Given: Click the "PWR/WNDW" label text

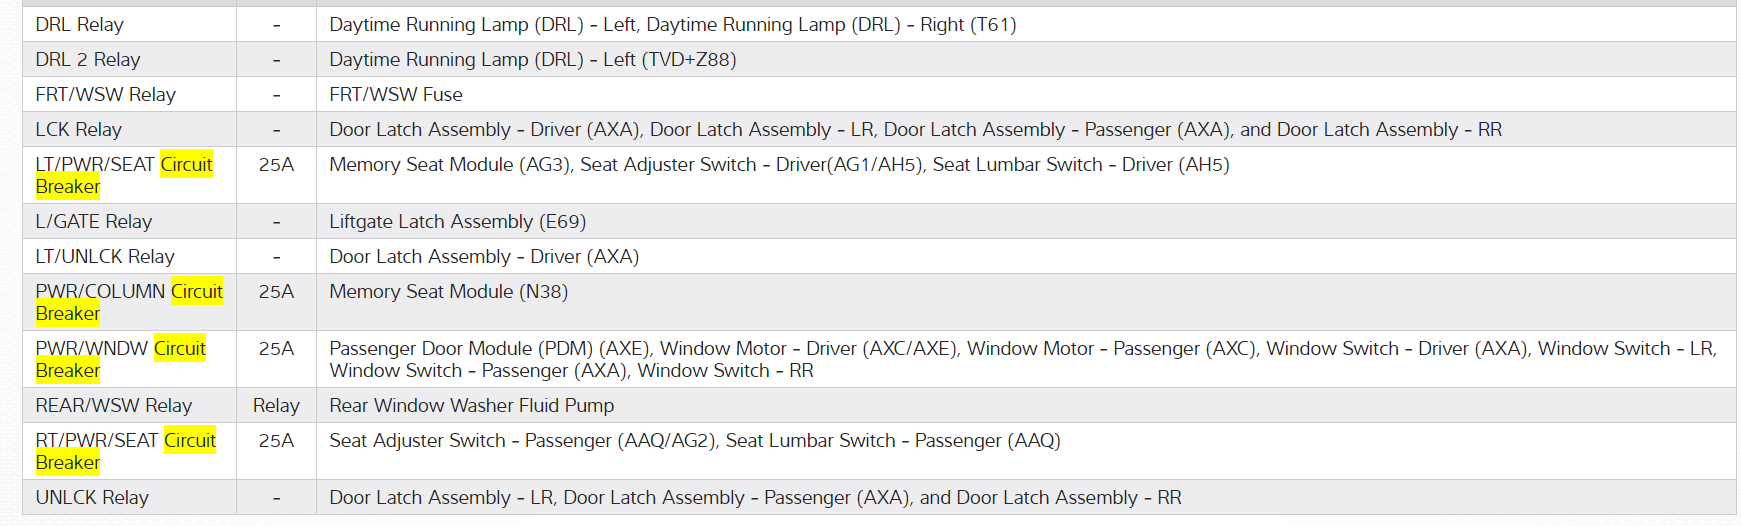Looking at the screenshot, I should (x=92, y=349).
